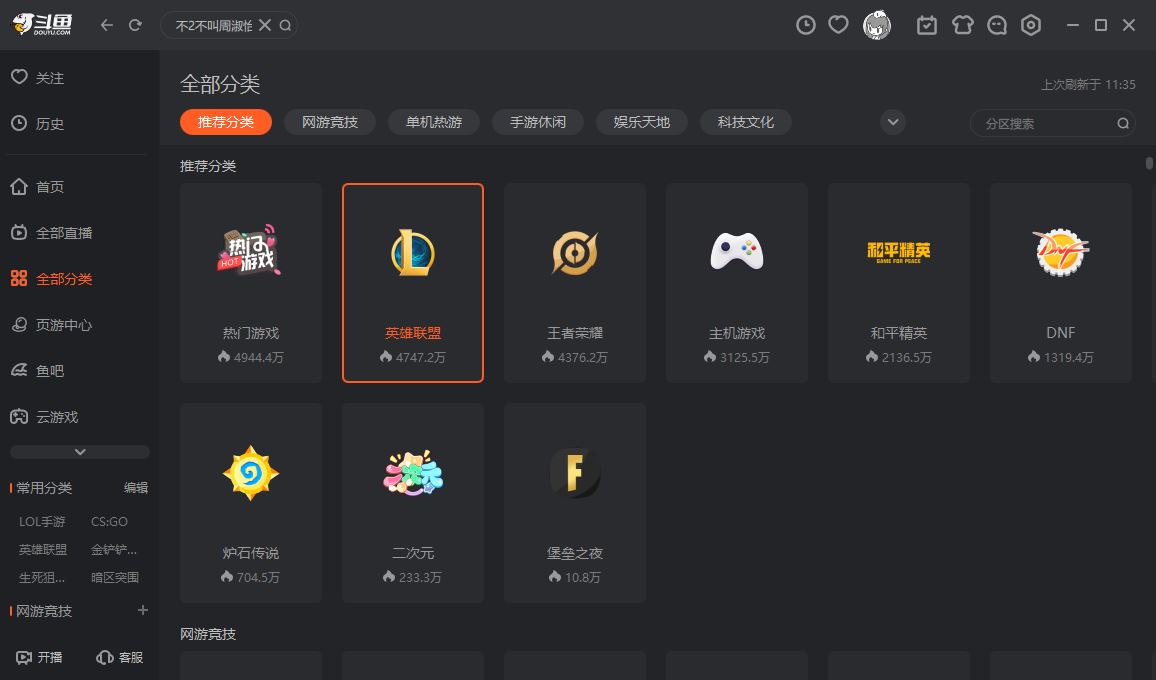Select the 网游竞技 tab
Image resolution: width=1156 pixels, height=680 pixels.
330,122
